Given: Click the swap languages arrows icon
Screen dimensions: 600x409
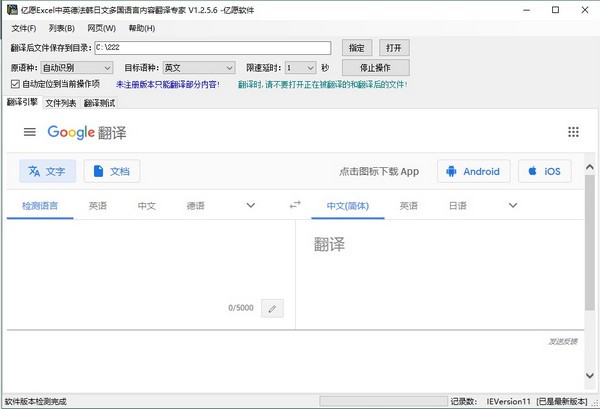Looking at the screenshot, I should (295, 205).
